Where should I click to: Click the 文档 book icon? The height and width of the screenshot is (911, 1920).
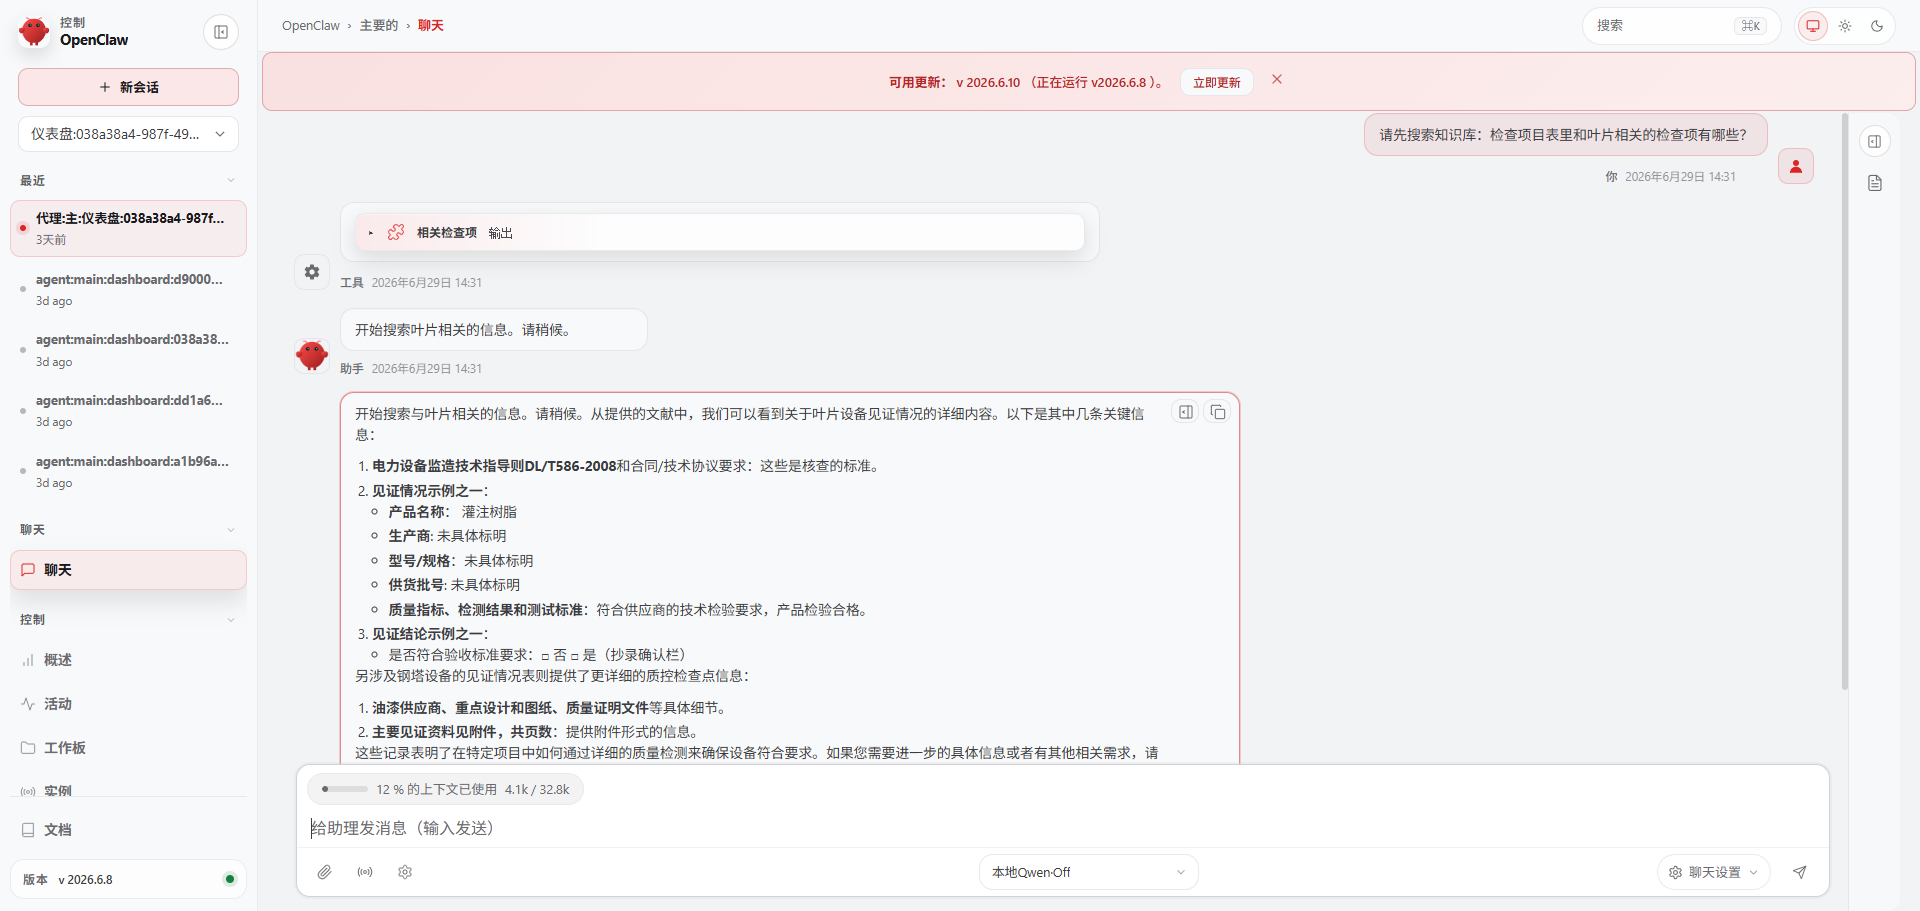[28, 830]
